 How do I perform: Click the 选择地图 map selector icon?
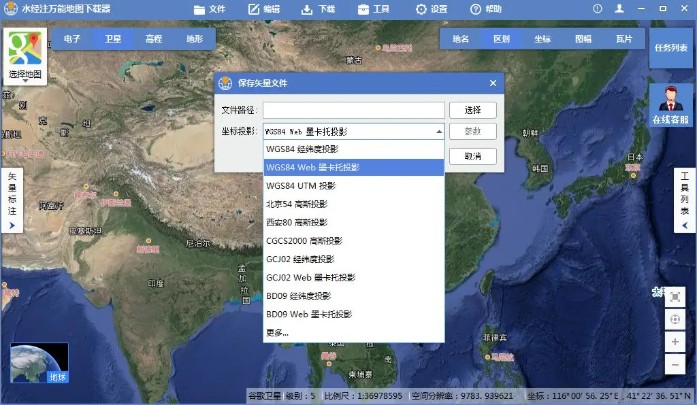coord(24,56)
